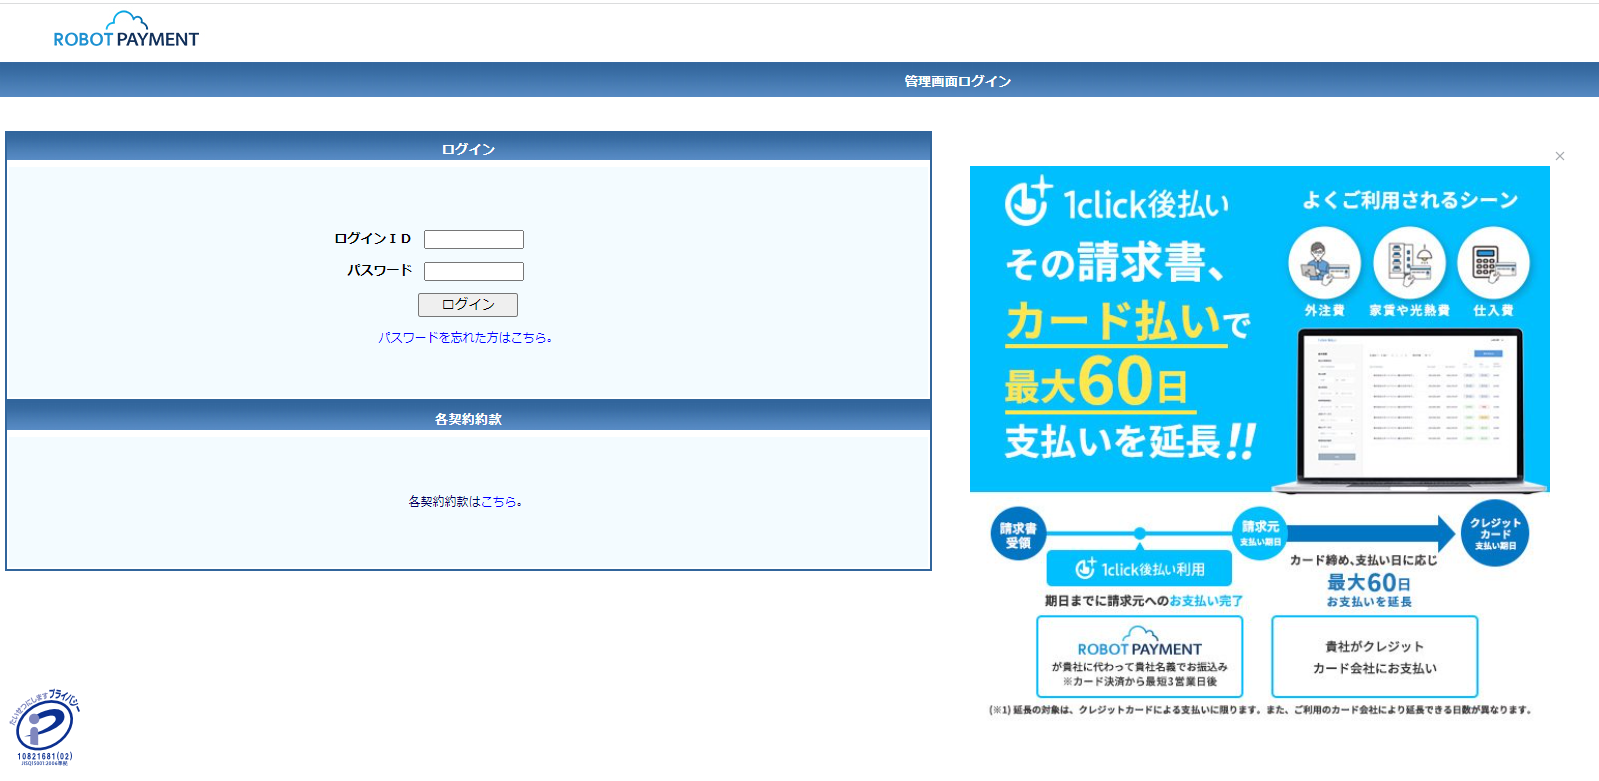Click the 家賃や光熱費 scene icon

pos(1409,264)
